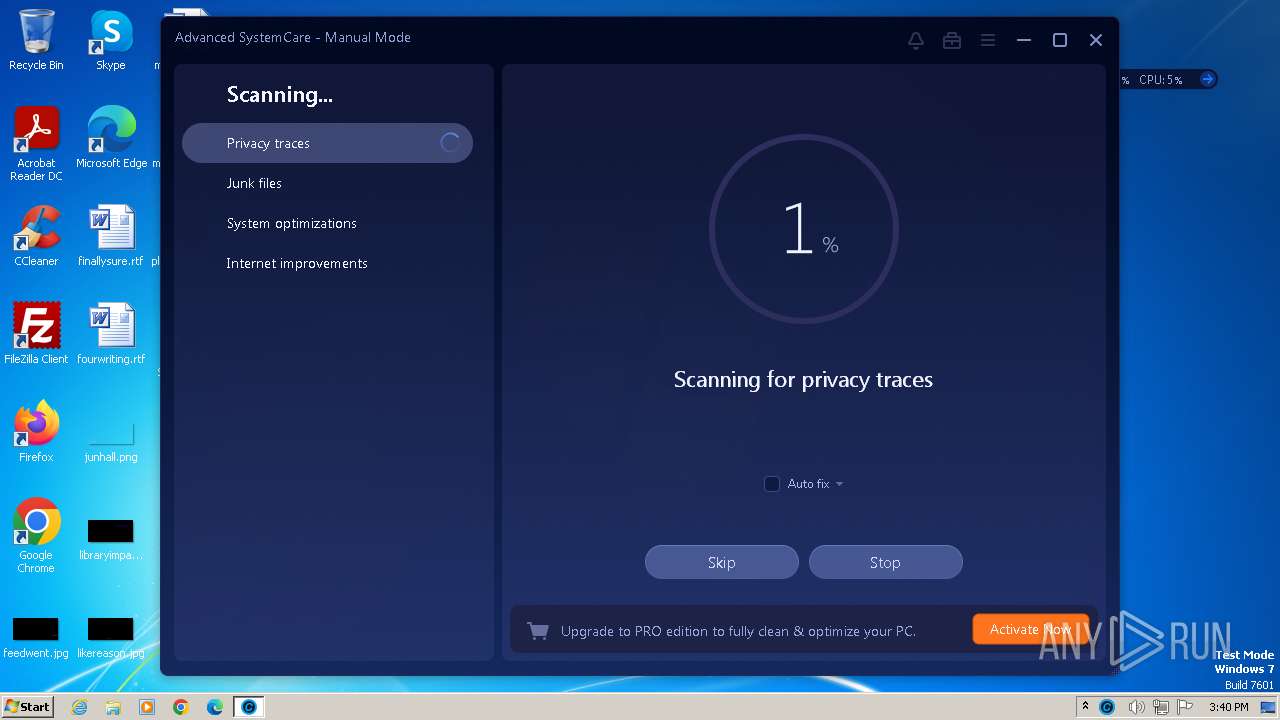Select Privacy traces scan item
The image size is (1280, 720).
coord(327,143)
